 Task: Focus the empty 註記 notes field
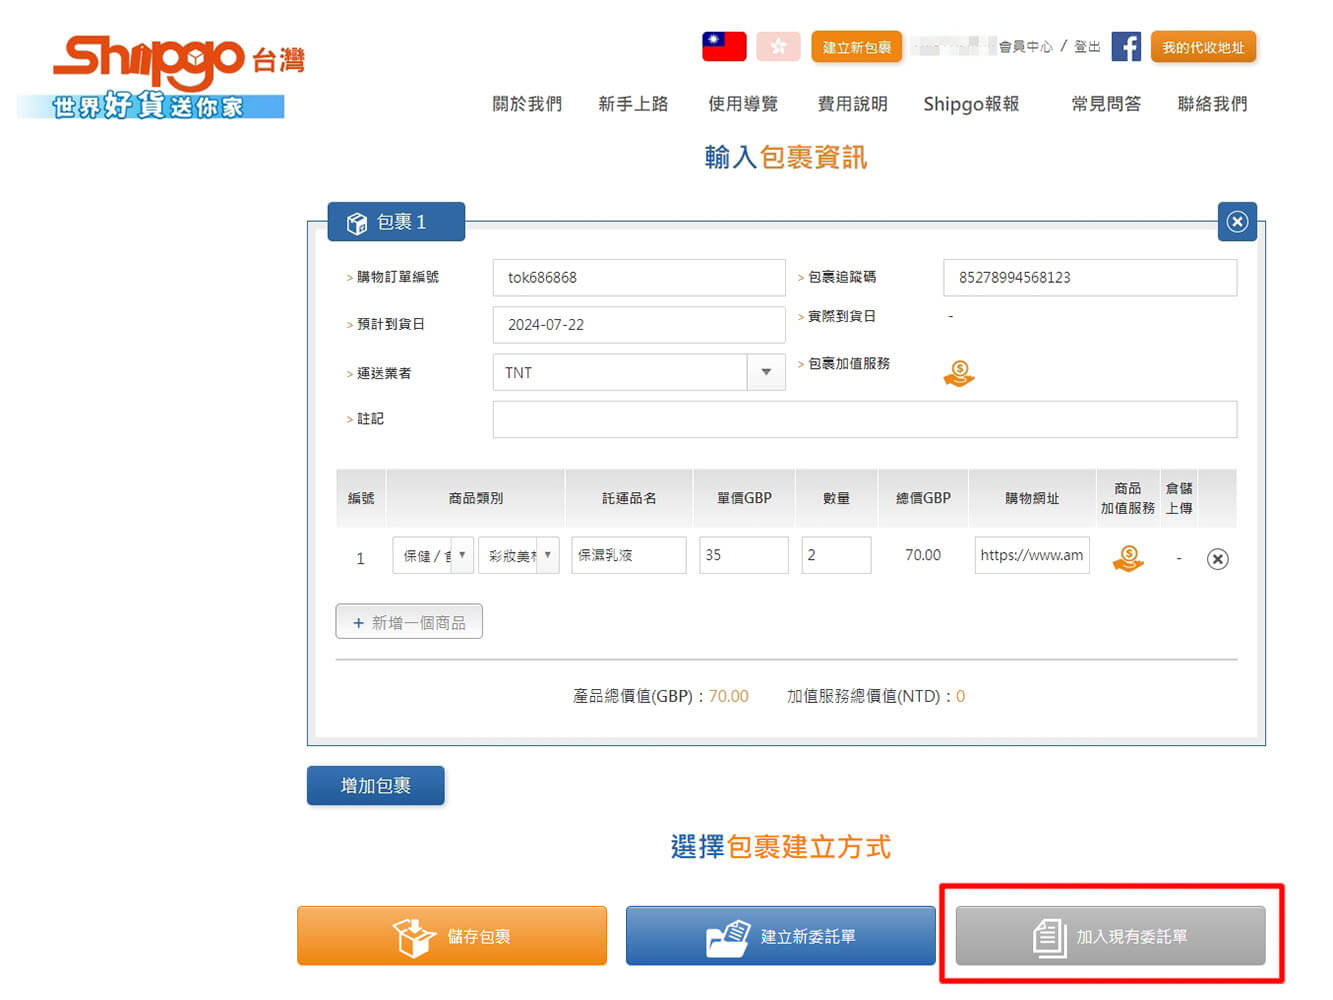pyautogui.click(x=865, y=419)
